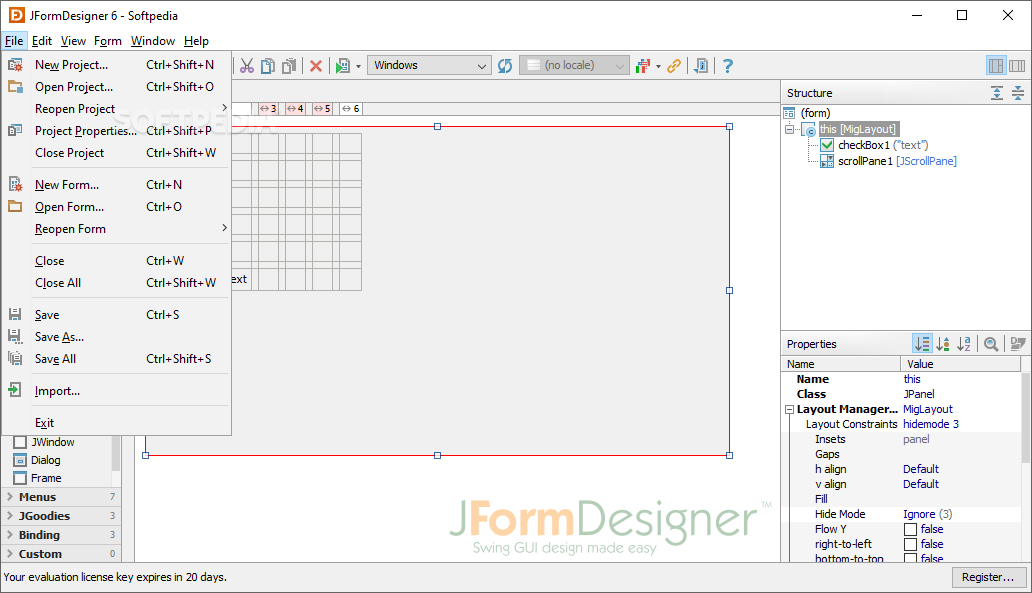1032x593 pixels.
Task: Choose Exit from File menu
Action: point(117,423)
